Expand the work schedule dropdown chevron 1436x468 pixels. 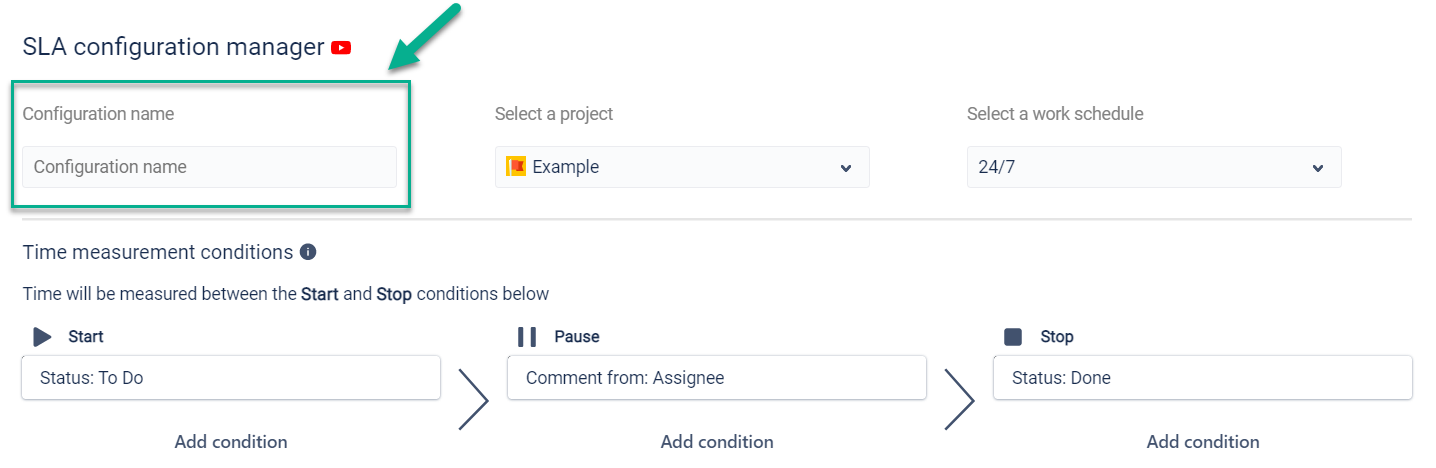tap(1317, 168)
